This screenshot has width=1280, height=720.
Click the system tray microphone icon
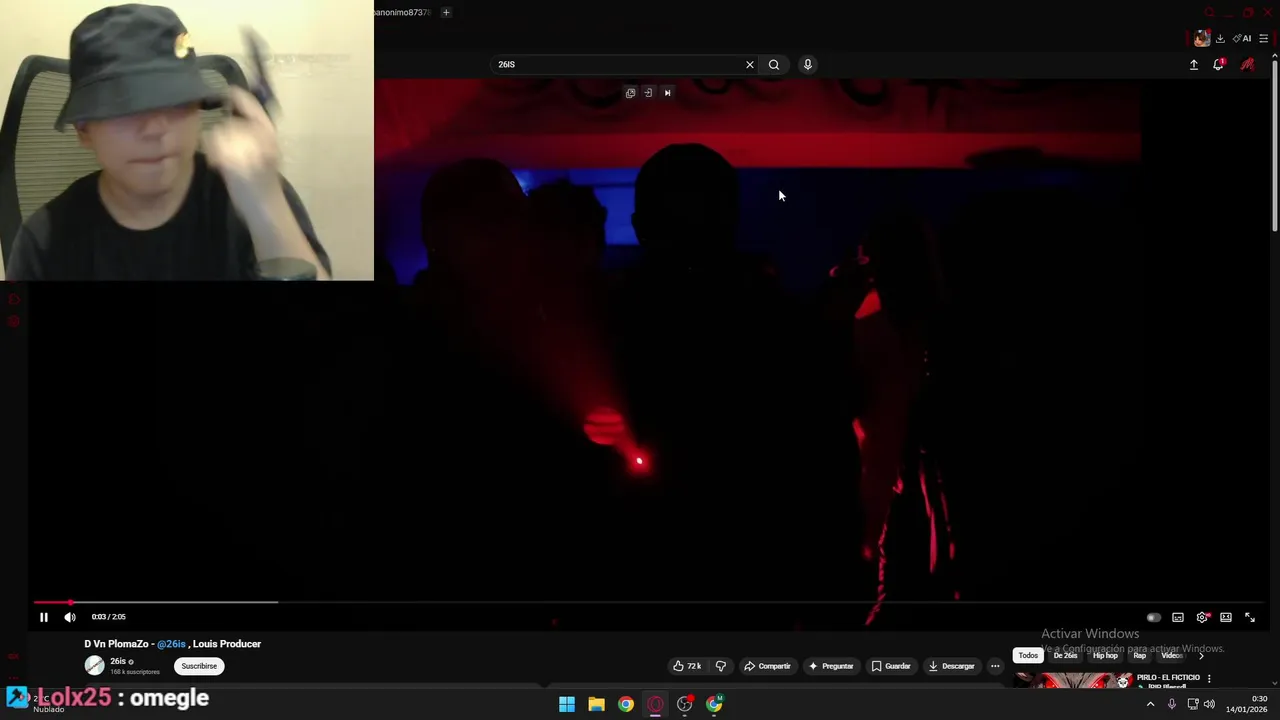pos(1172,704)
